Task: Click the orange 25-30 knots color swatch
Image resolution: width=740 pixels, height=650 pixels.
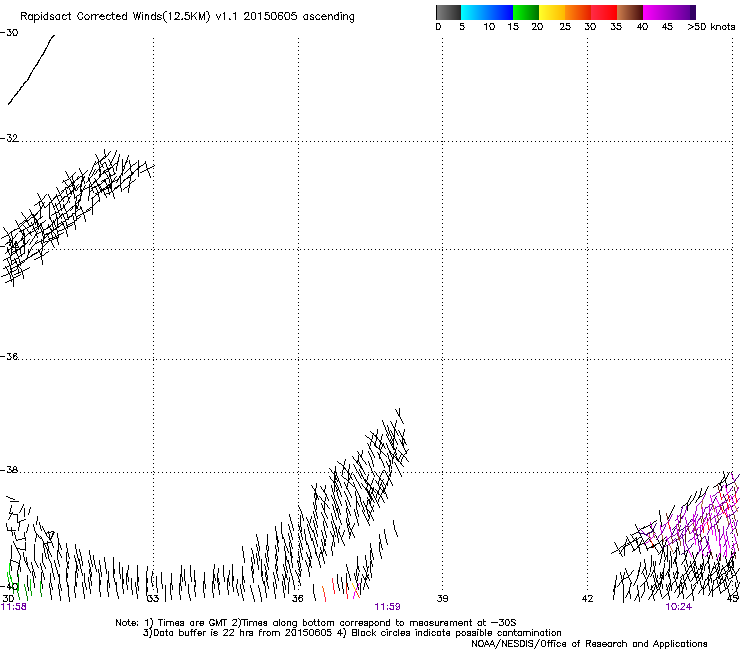Action: tap(578, 12)
